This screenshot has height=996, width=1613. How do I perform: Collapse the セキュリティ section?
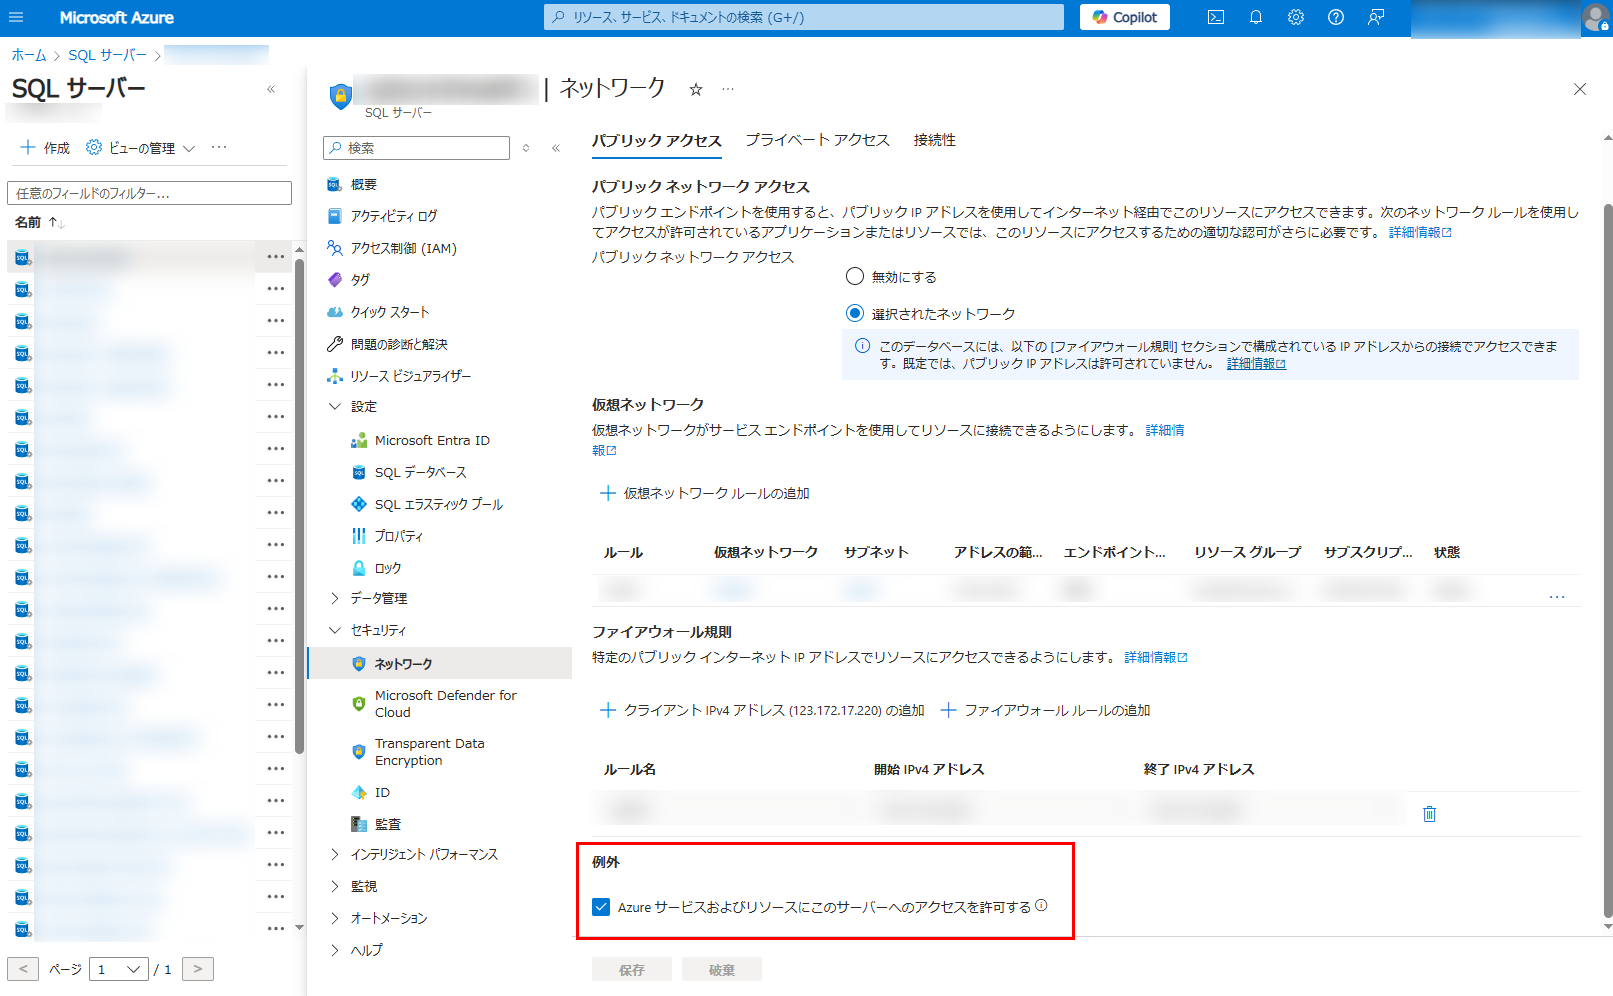coord(335,631)
